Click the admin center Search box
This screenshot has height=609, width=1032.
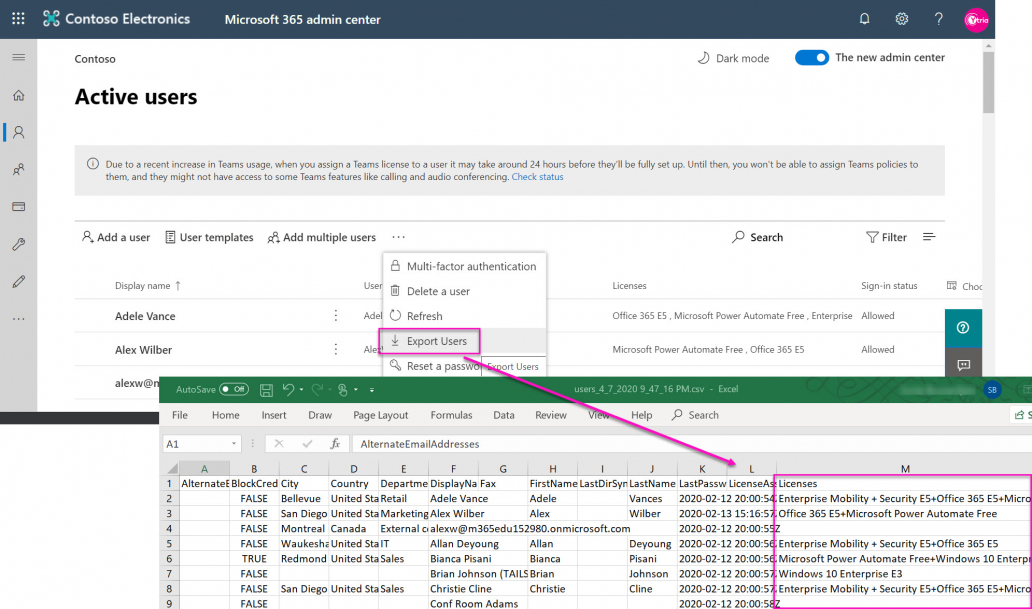point(758,237)
